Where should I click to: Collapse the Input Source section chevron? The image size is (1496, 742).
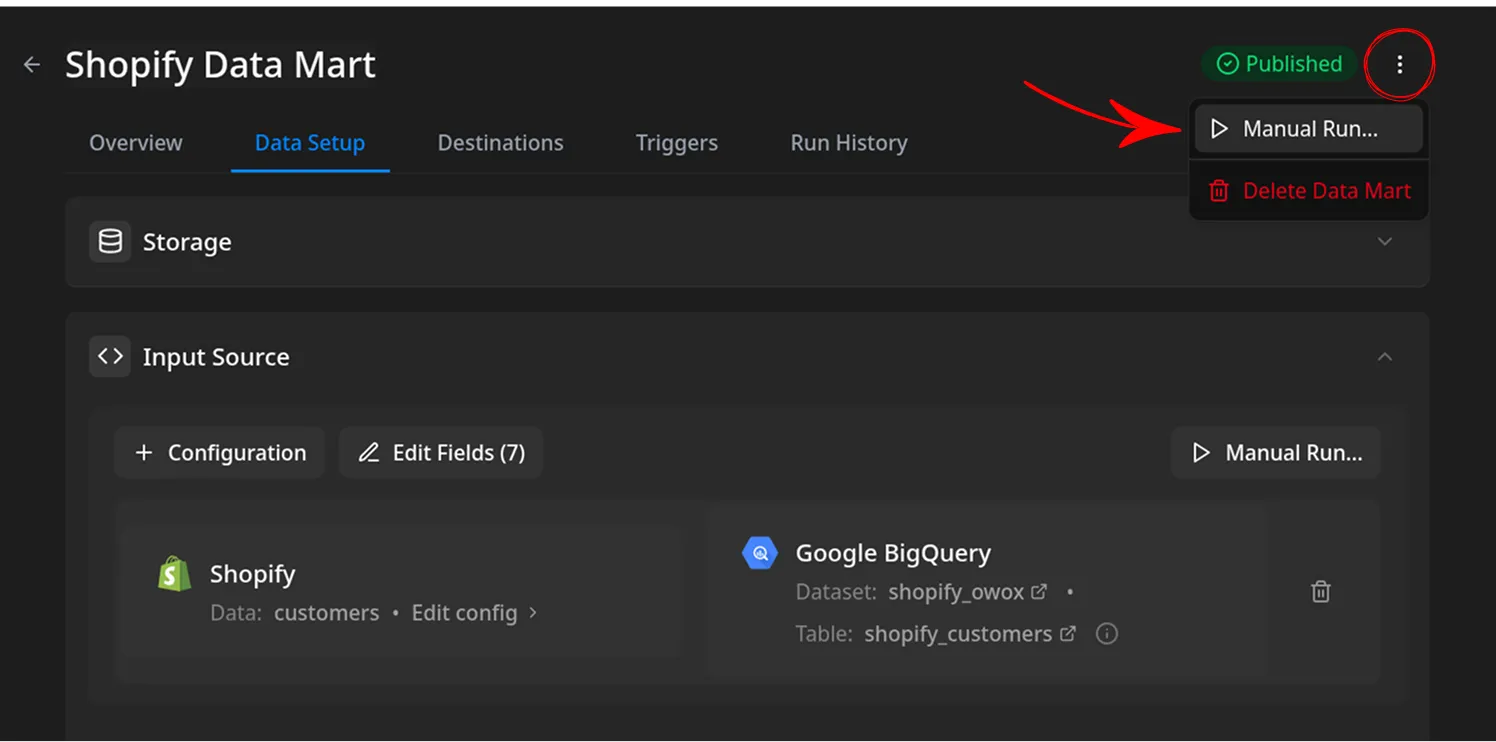coord(1385,356)
